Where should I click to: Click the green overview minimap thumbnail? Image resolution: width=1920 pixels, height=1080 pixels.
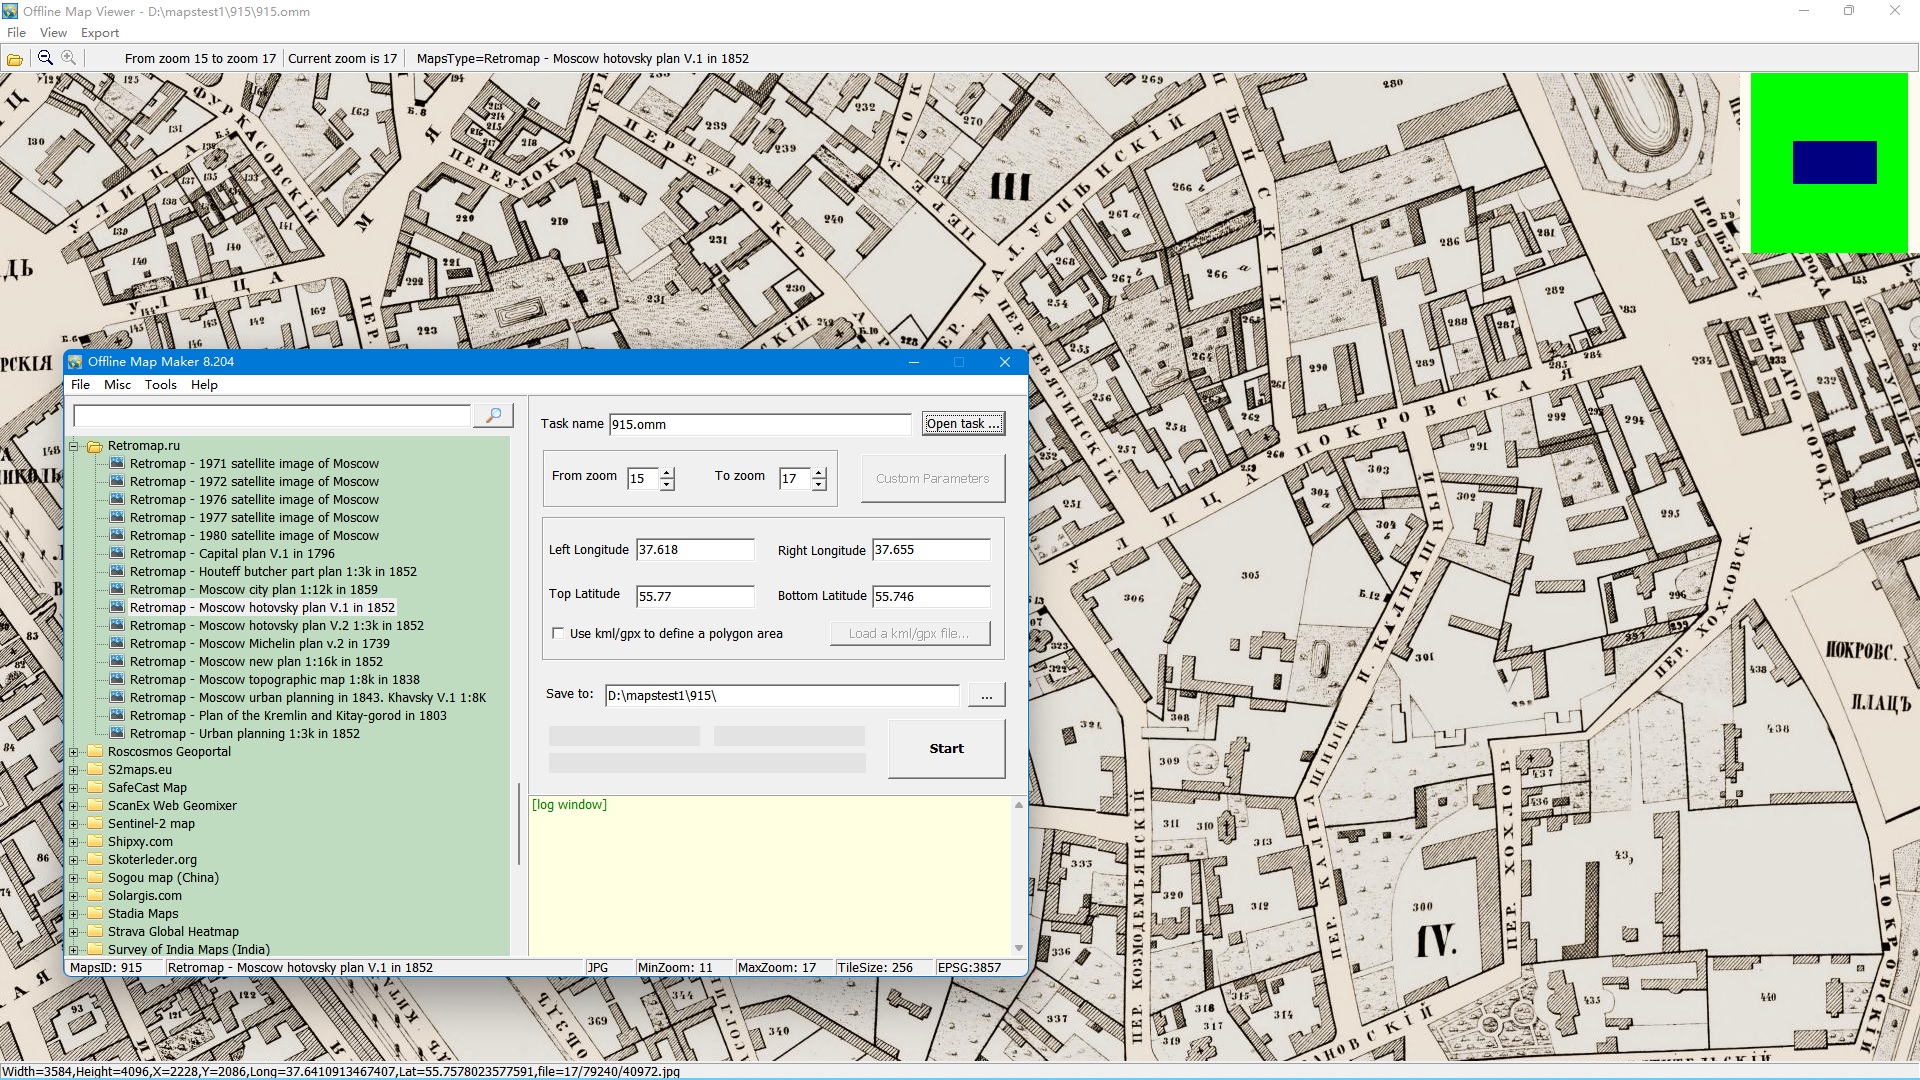point(1829,162)
